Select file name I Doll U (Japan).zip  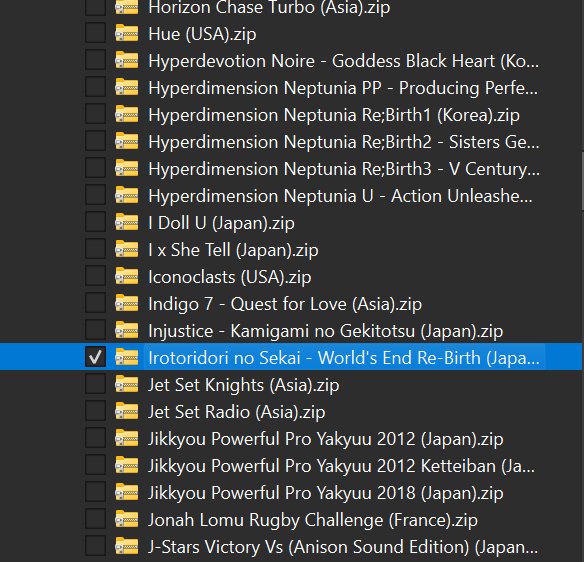[x=221, y=223]
